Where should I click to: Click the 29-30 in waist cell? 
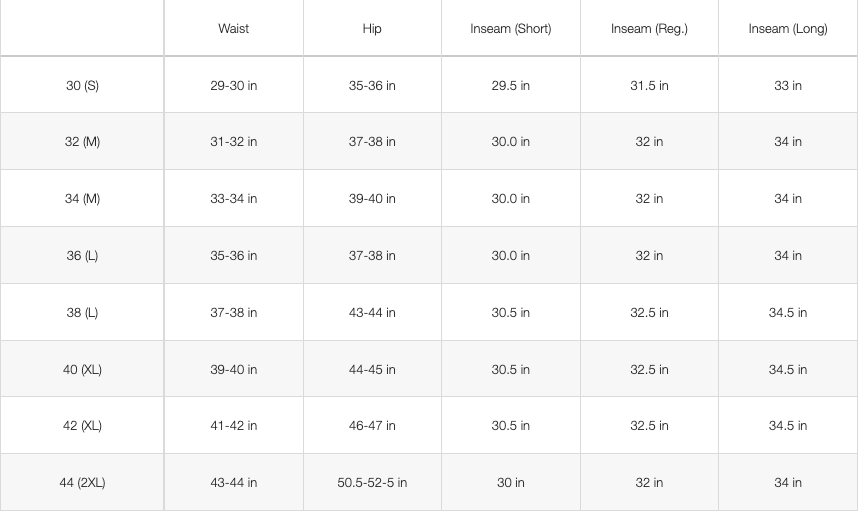click(x=233, y=86)
